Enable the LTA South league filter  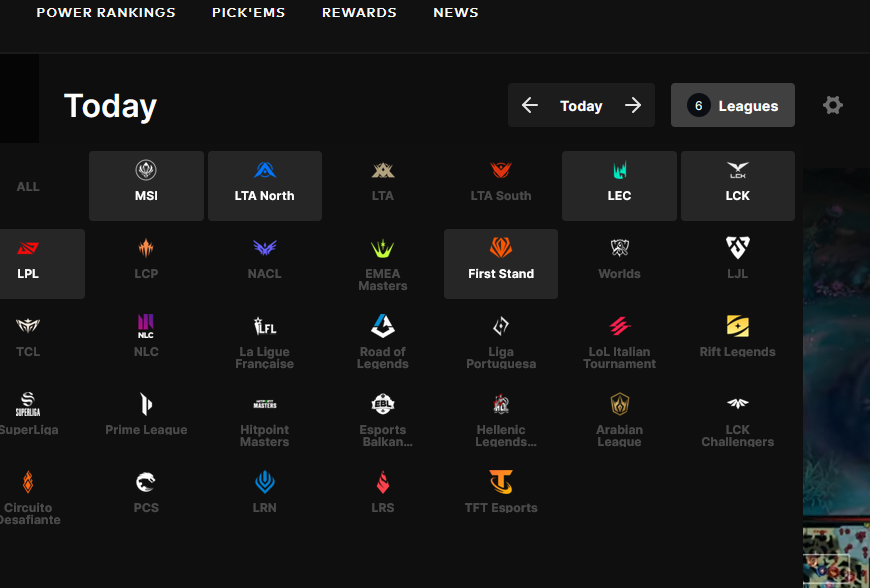click(x=501, y=186)
